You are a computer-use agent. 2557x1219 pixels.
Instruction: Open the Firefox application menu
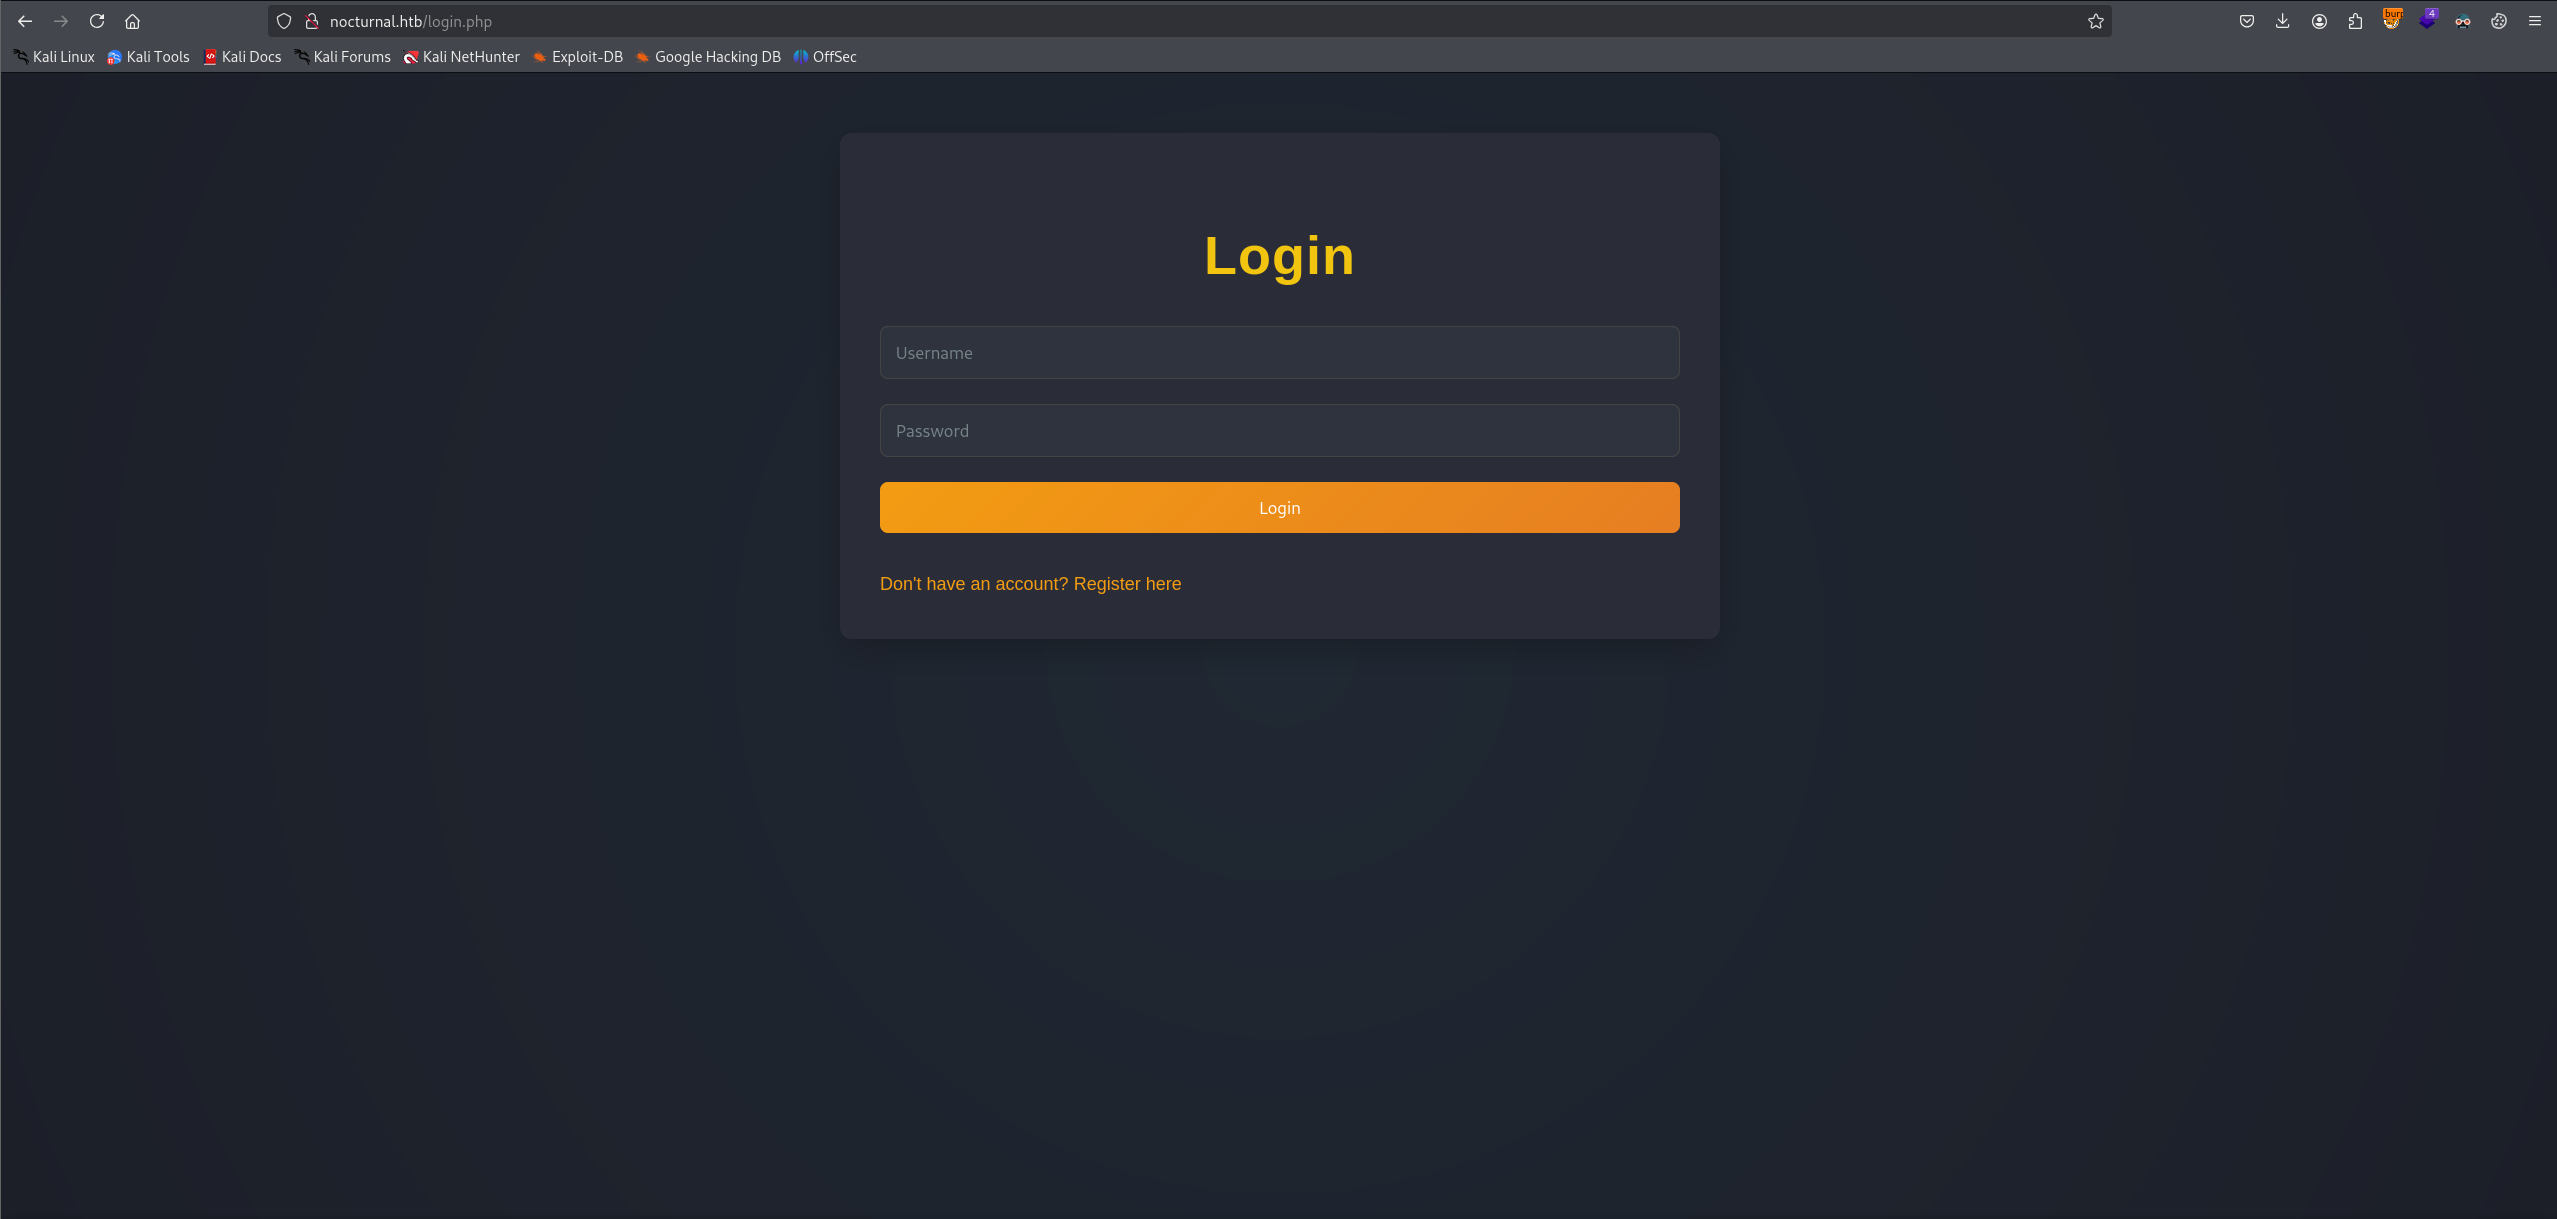click(x=2535, y=21)
